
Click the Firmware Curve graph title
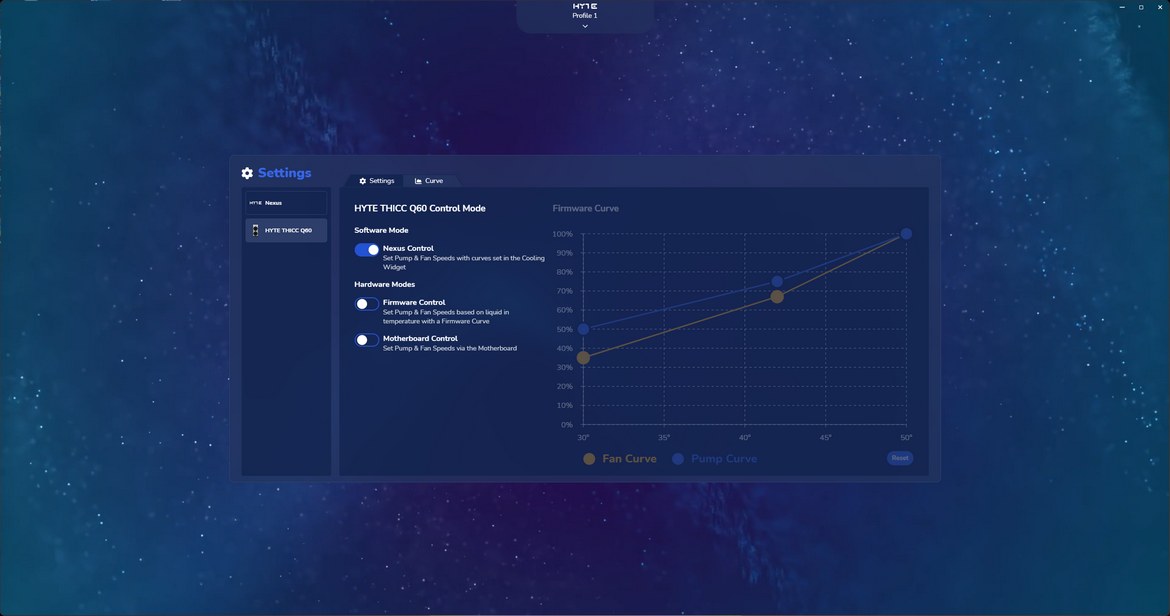point(586,209)
